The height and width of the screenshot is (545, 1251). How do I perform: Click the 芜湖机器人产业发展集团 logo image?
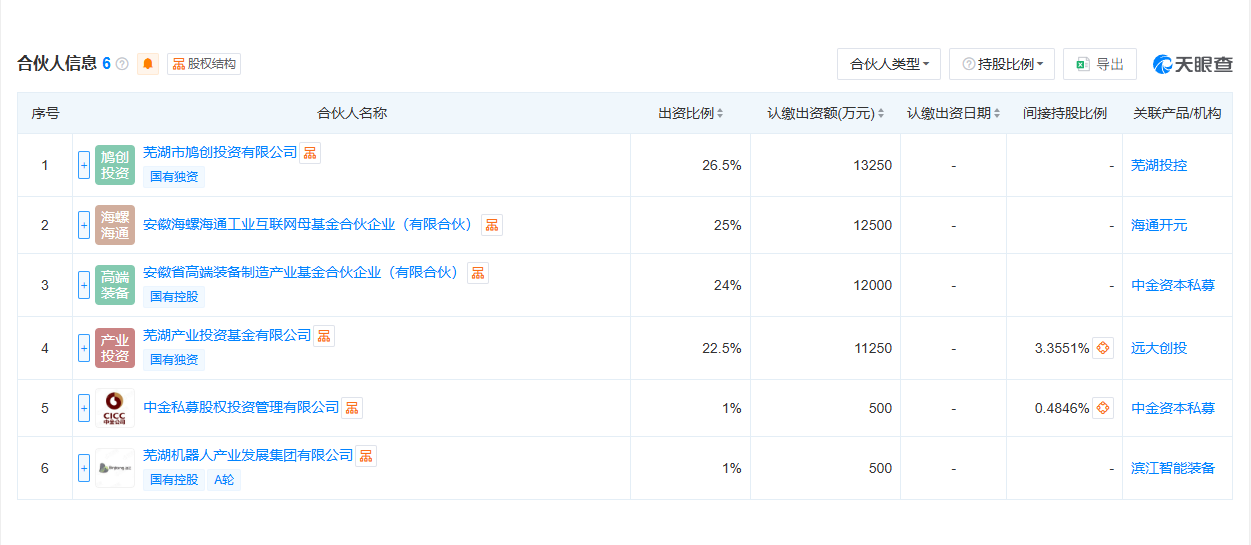point(115,468)
